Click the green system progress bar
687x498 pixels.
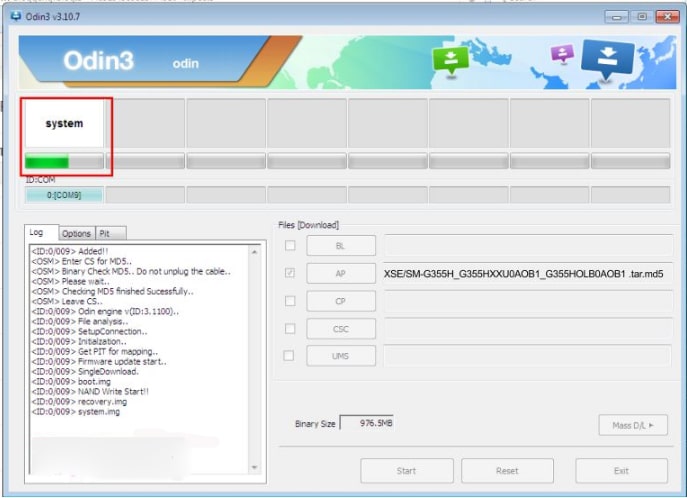tap(64, 161)
